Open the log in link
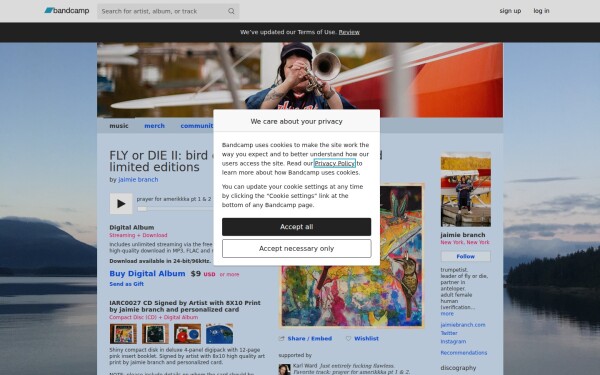 click(x=541, y=11)
